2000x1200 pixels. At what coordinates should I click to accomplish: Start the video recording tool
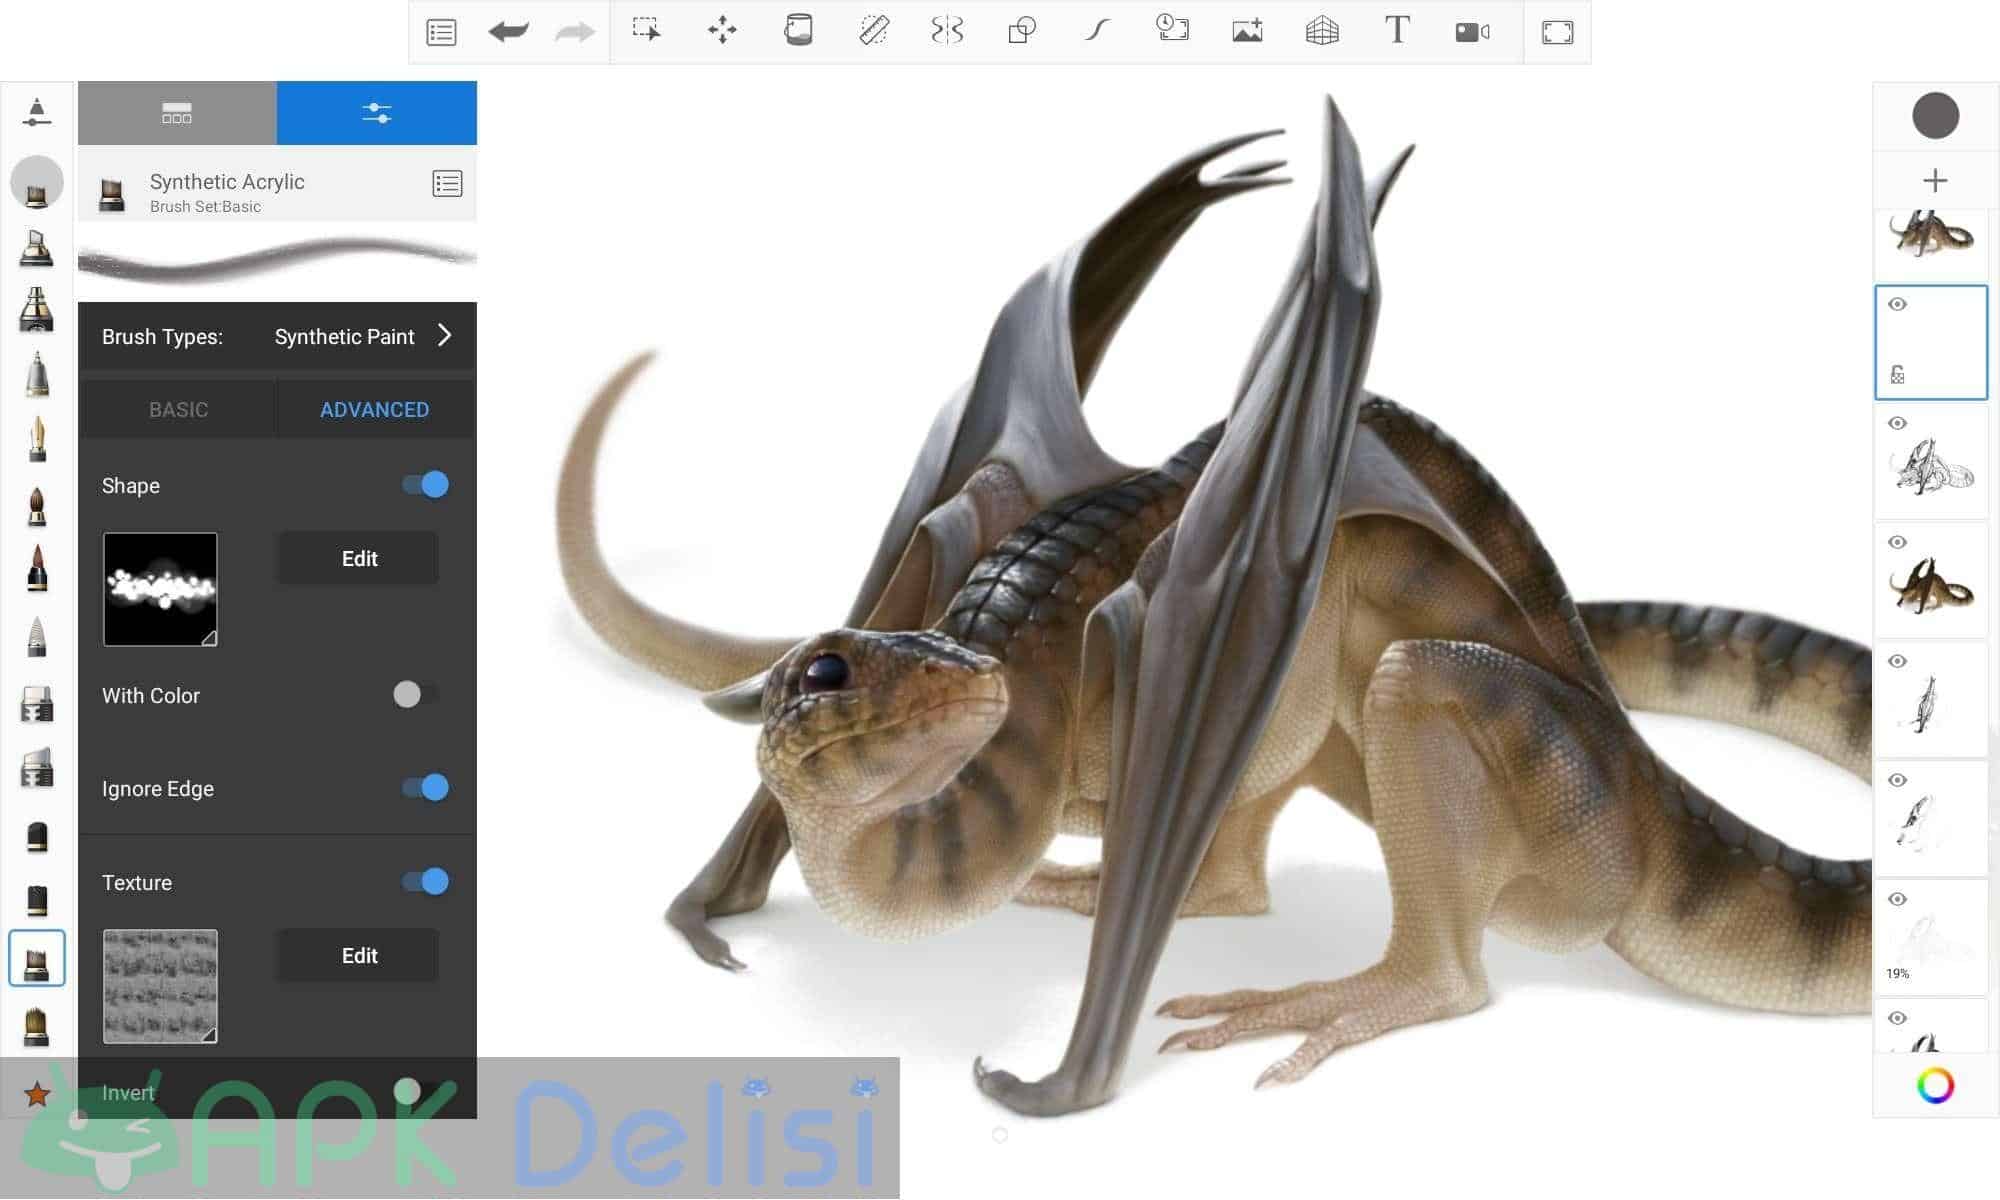click(1472, 32)
